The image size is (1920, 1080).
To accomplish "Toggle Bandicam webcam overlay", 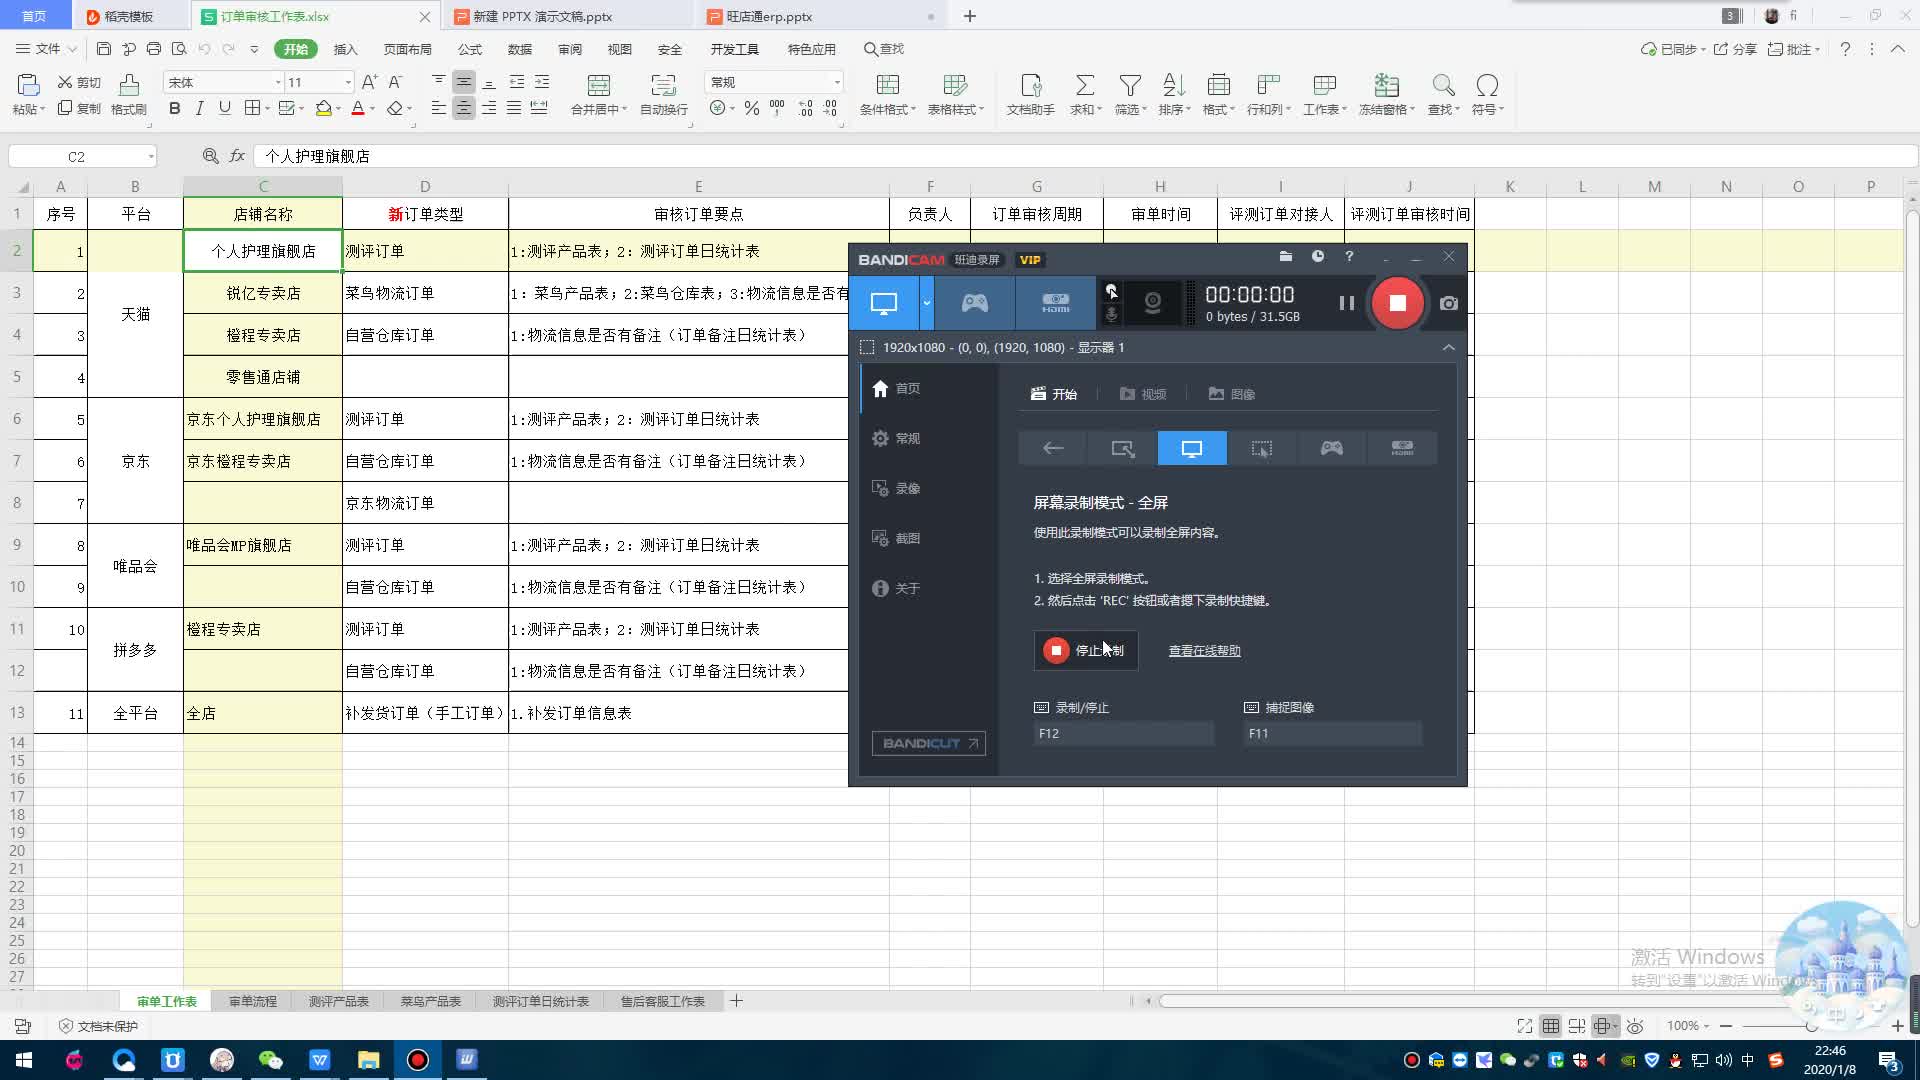I will pyautogui.click(x=1152, y=303).
